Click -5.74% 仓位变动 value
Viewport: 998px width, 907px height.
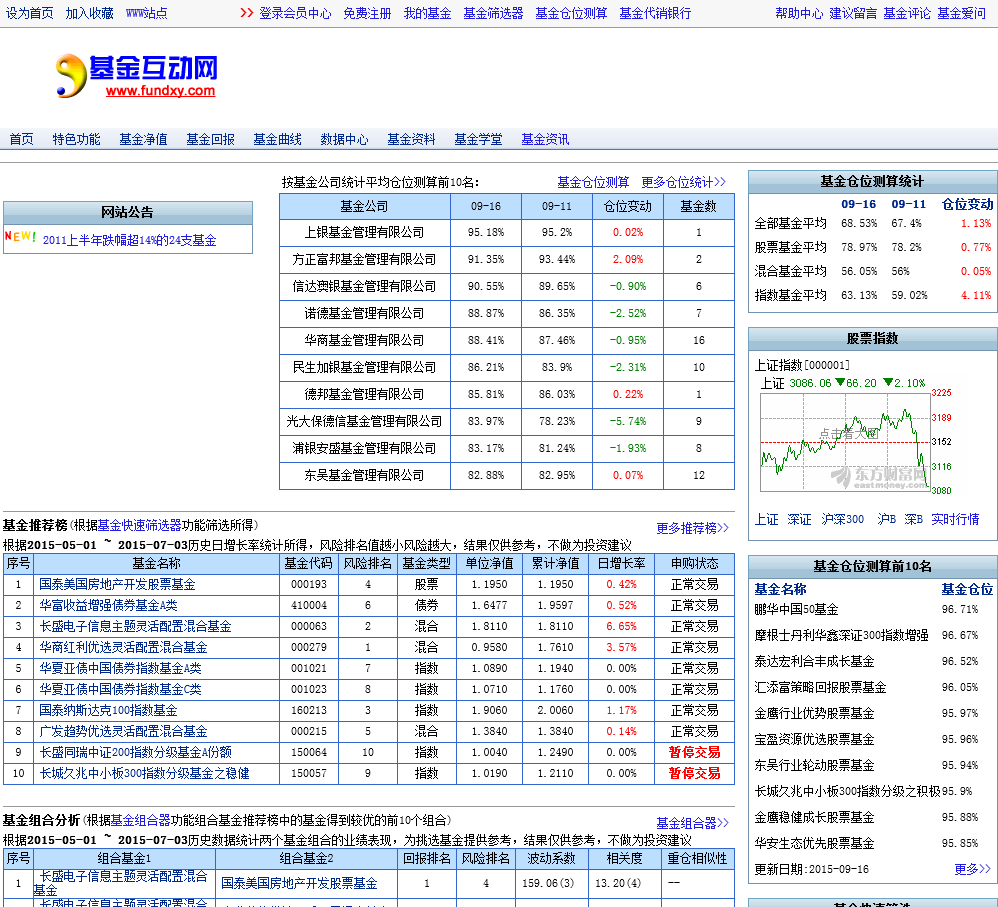tap(628, 421)
